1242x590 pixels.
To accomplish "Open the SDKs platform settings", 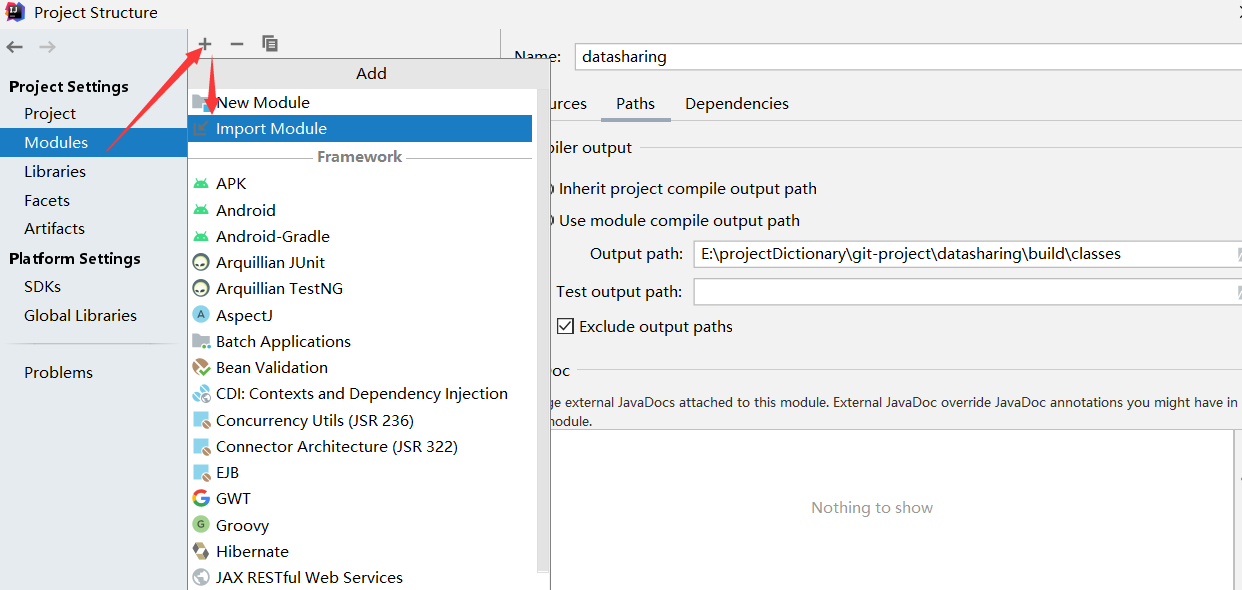I will [x=43, y=287].
